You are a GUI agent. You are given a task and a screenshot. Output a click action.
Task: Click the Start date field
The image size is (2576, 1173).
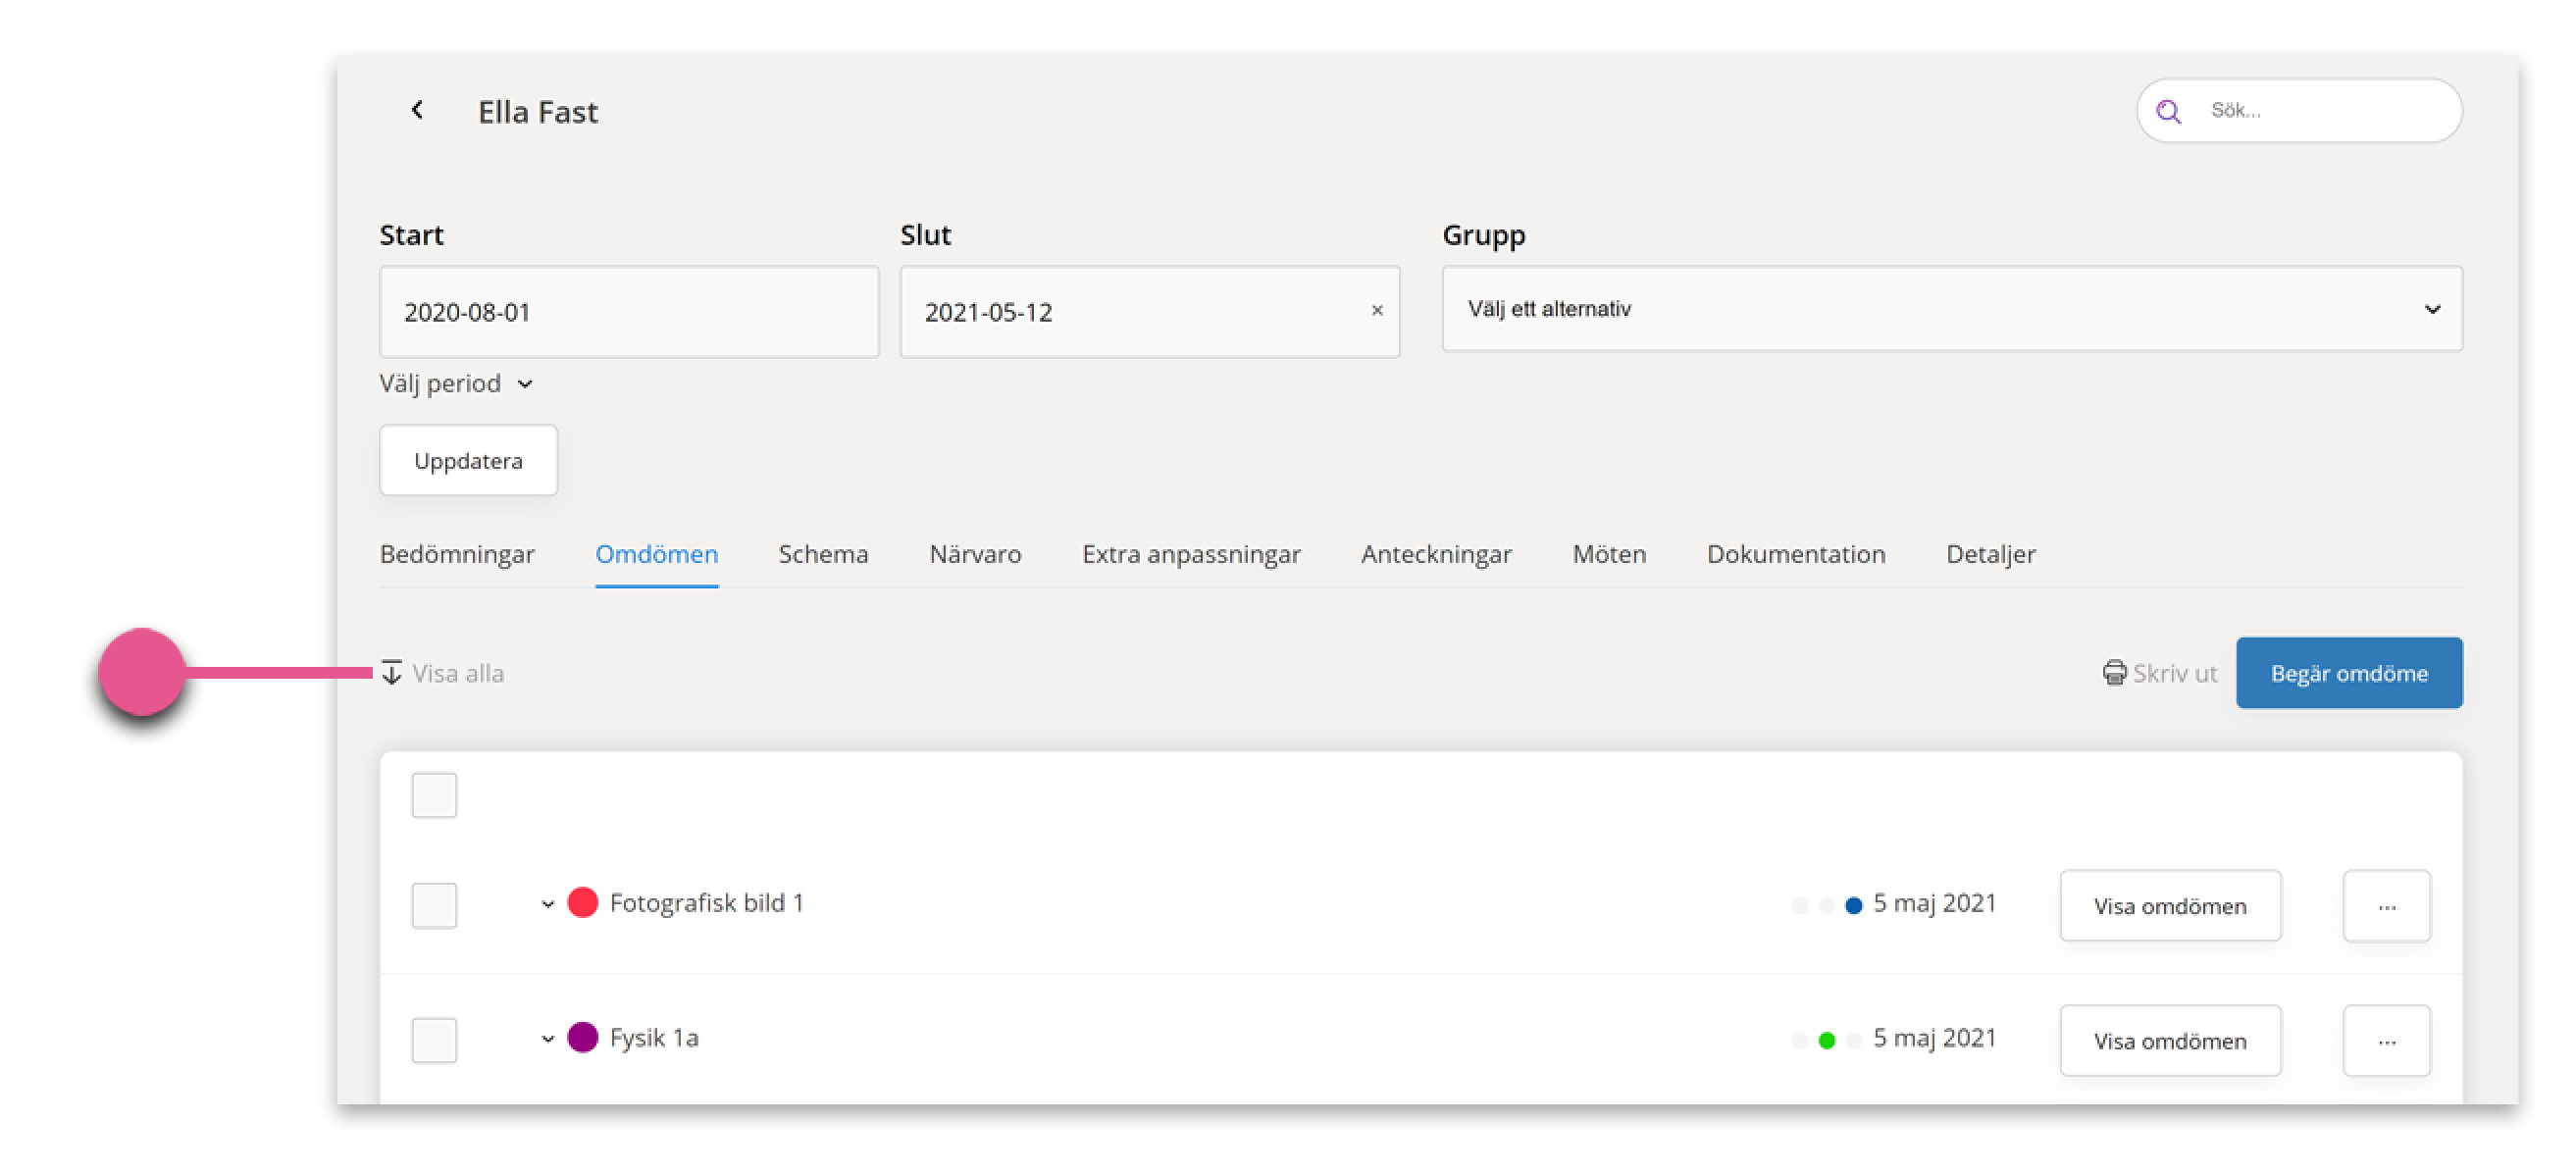[629, 311]
